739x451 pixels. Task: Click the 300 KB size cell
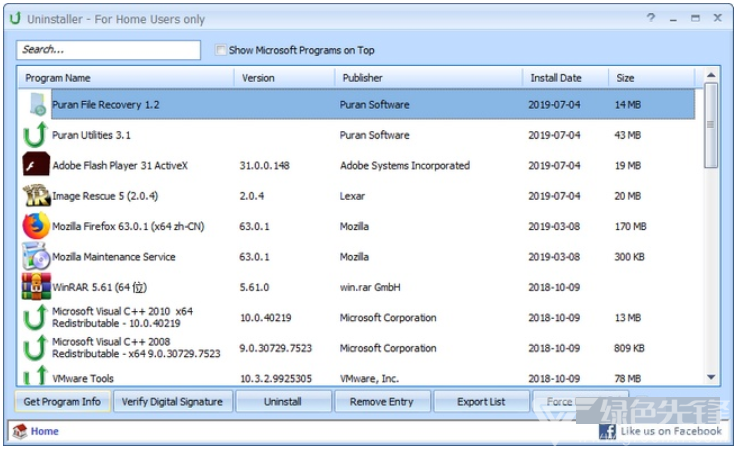pos(629,256)
